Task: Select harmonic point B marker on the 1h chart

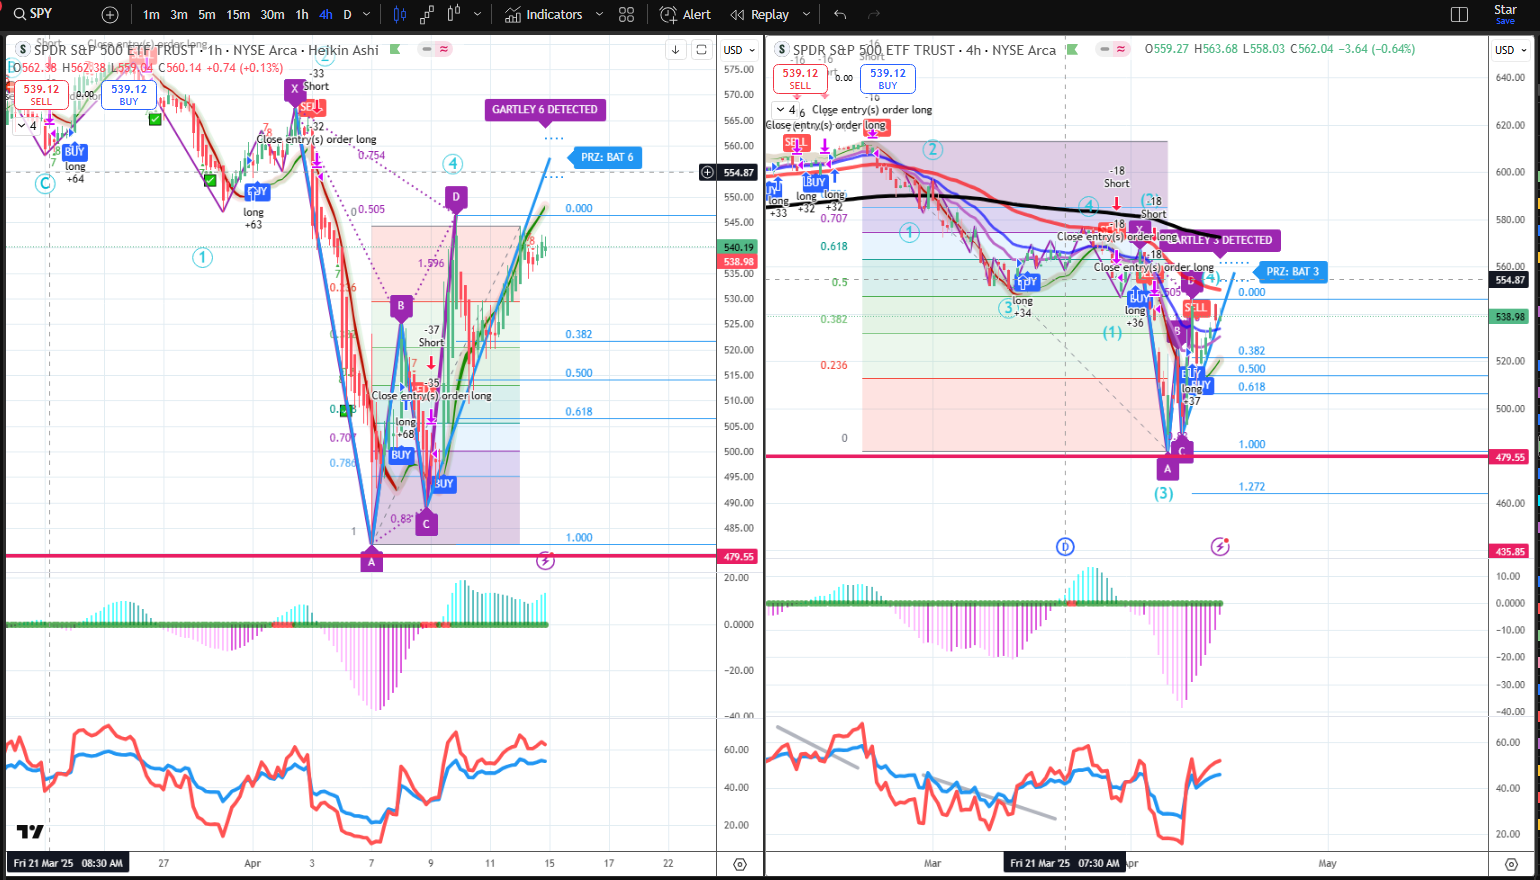Action: pyautogui.click(x=400, y=306)
